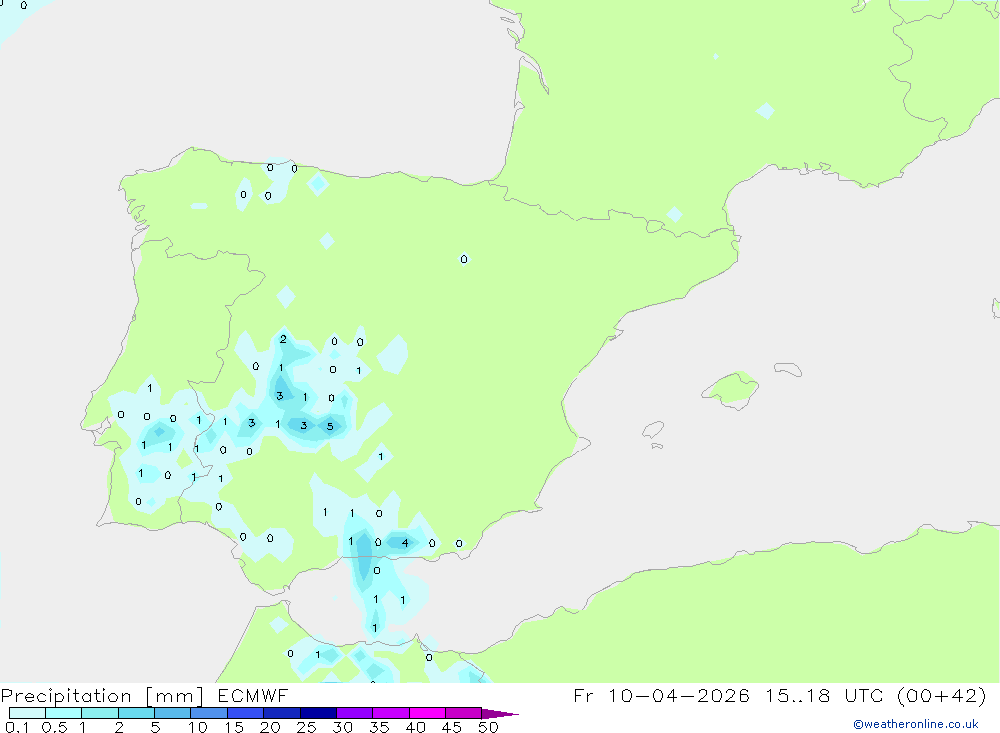Pick the 10–15 mm legend color swatch

click(x=209, y=713)
